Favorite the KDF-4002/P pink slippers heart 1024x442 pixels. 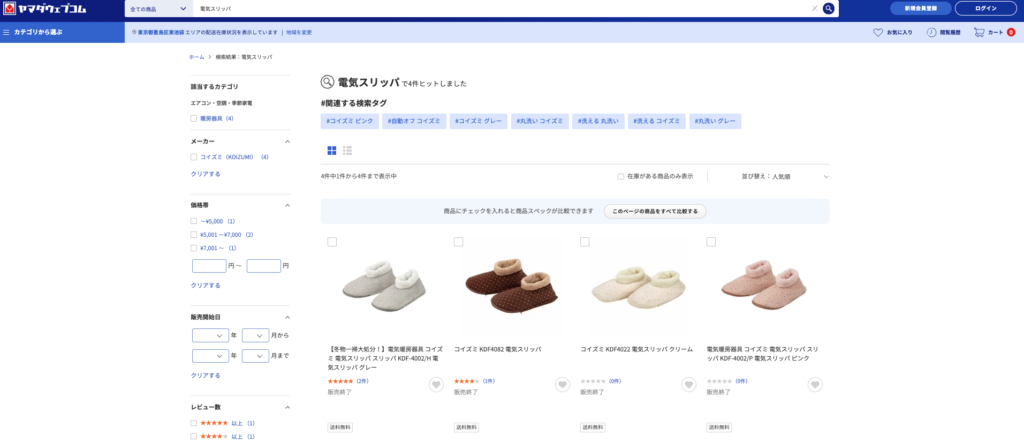(815, 385)
